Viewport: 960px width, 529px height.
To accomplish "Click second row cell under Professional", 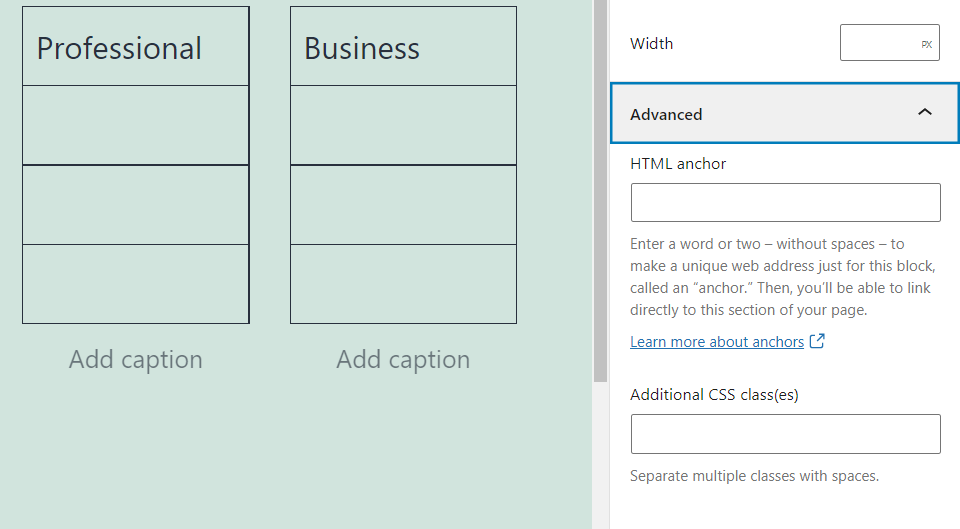I will 135,125.
